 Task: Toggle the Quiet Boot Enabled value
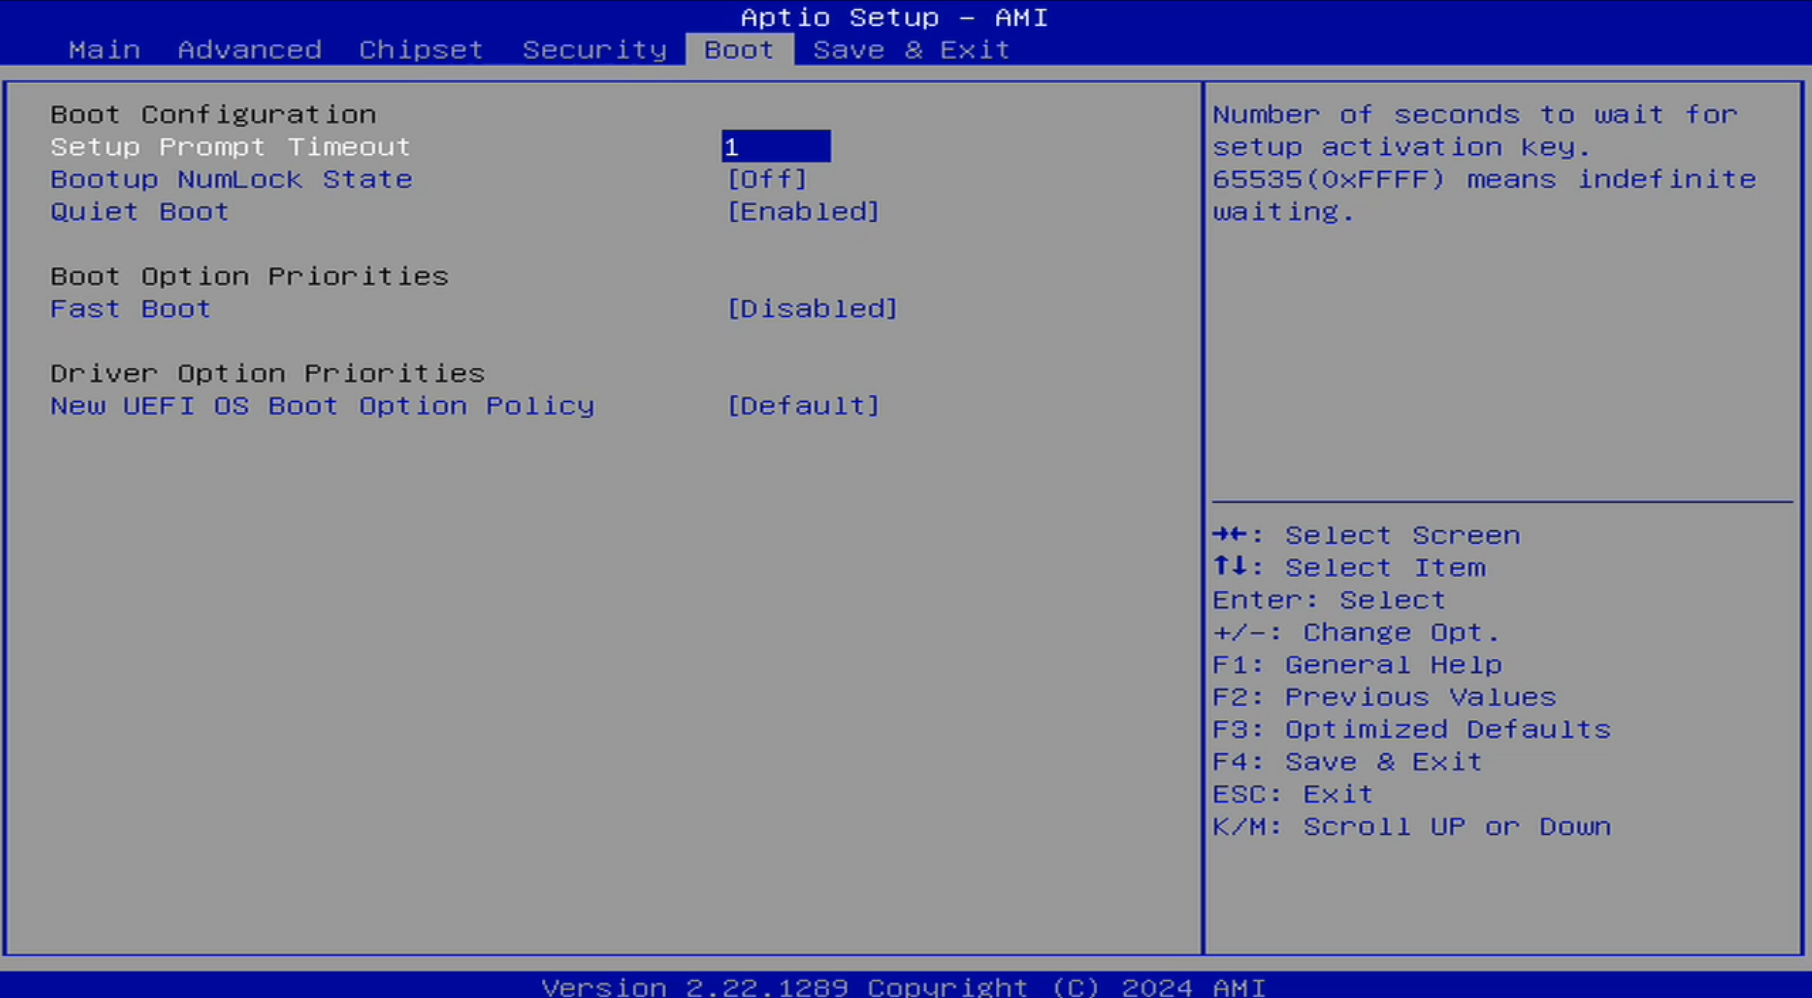803,212
